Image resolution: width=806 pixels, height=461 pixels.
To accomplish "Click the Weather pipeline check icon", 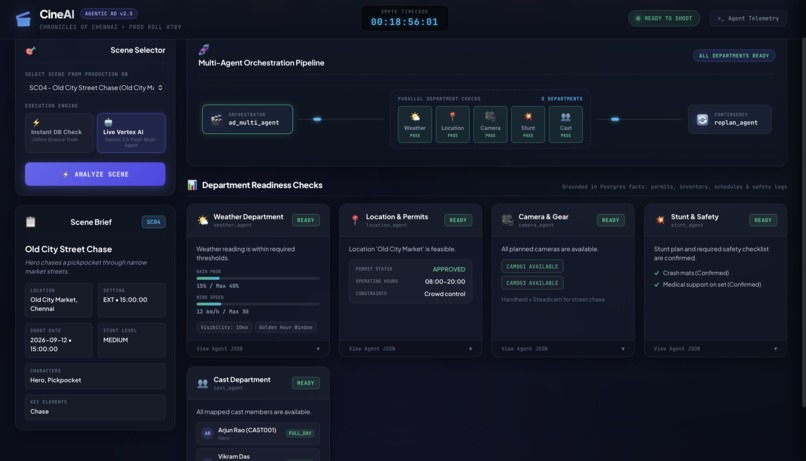I will coord(415,117).
